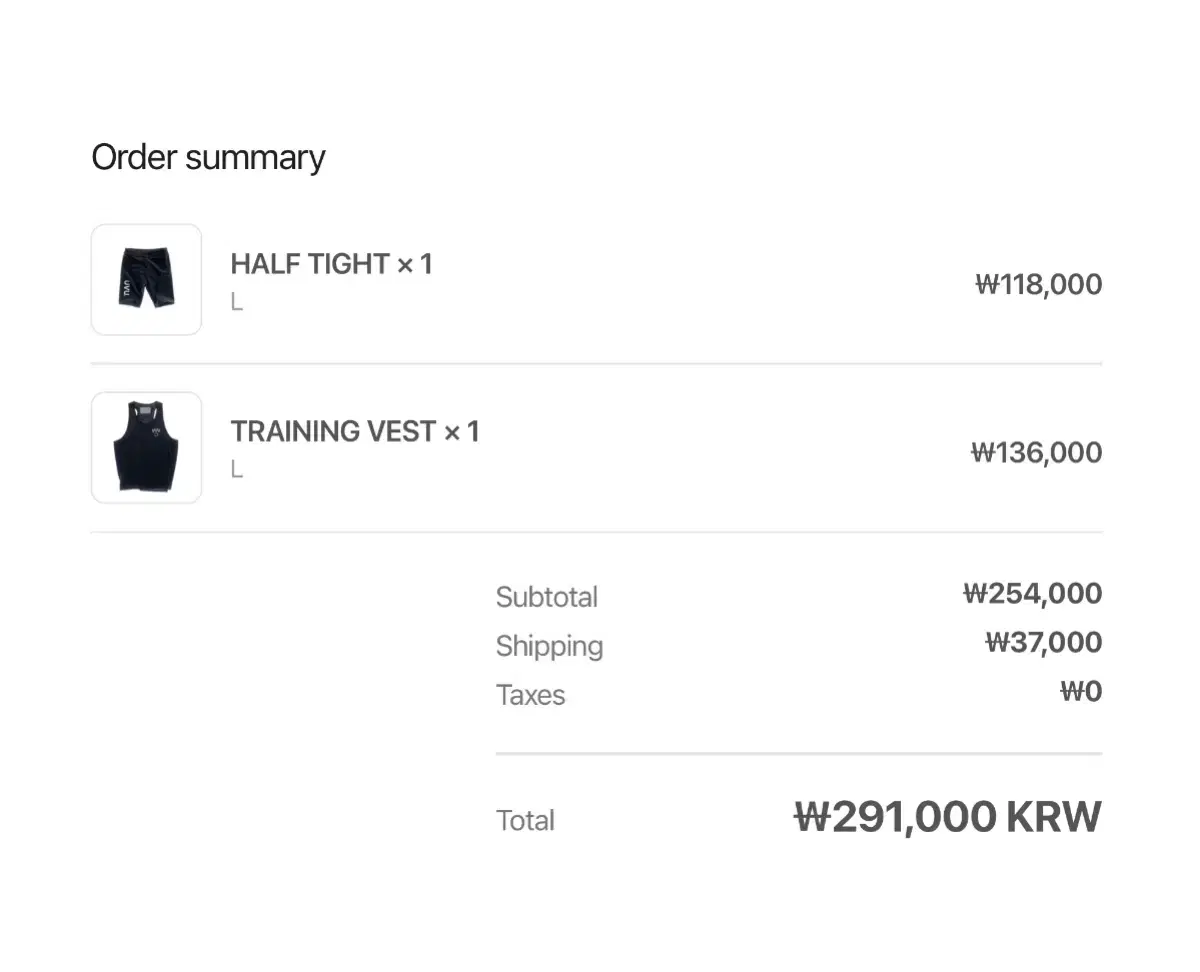The width and height of the screenshot is (1200, 972).
Task: Click the ₩254,000 subtotal amount
Action: point(1032,594)
